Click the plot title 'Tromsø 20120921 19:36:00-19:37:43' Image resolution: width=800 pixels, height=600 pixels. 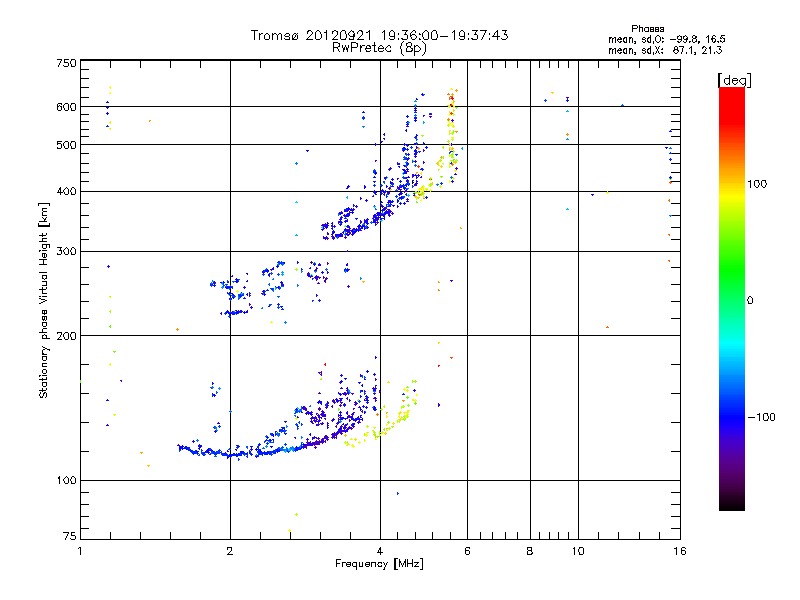pos(380,35)
